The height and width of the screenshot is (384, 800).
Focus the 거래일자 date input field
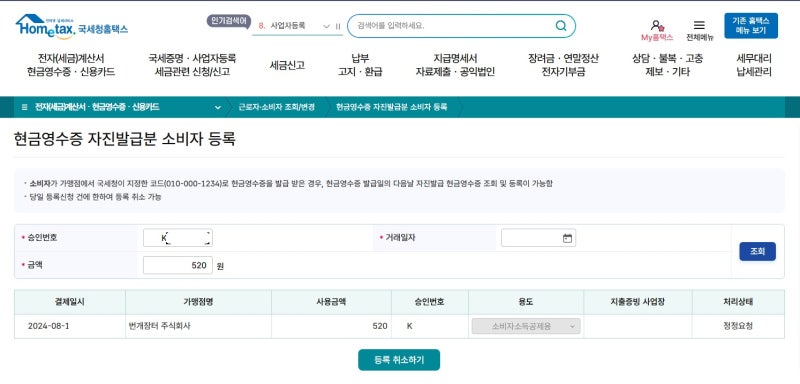pos(538,238)
